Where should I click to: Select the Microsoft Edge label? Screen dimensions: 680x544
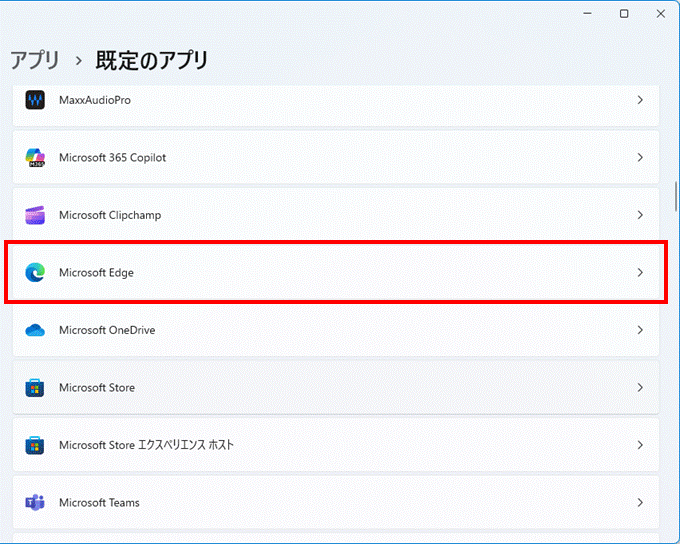(96, 272)
